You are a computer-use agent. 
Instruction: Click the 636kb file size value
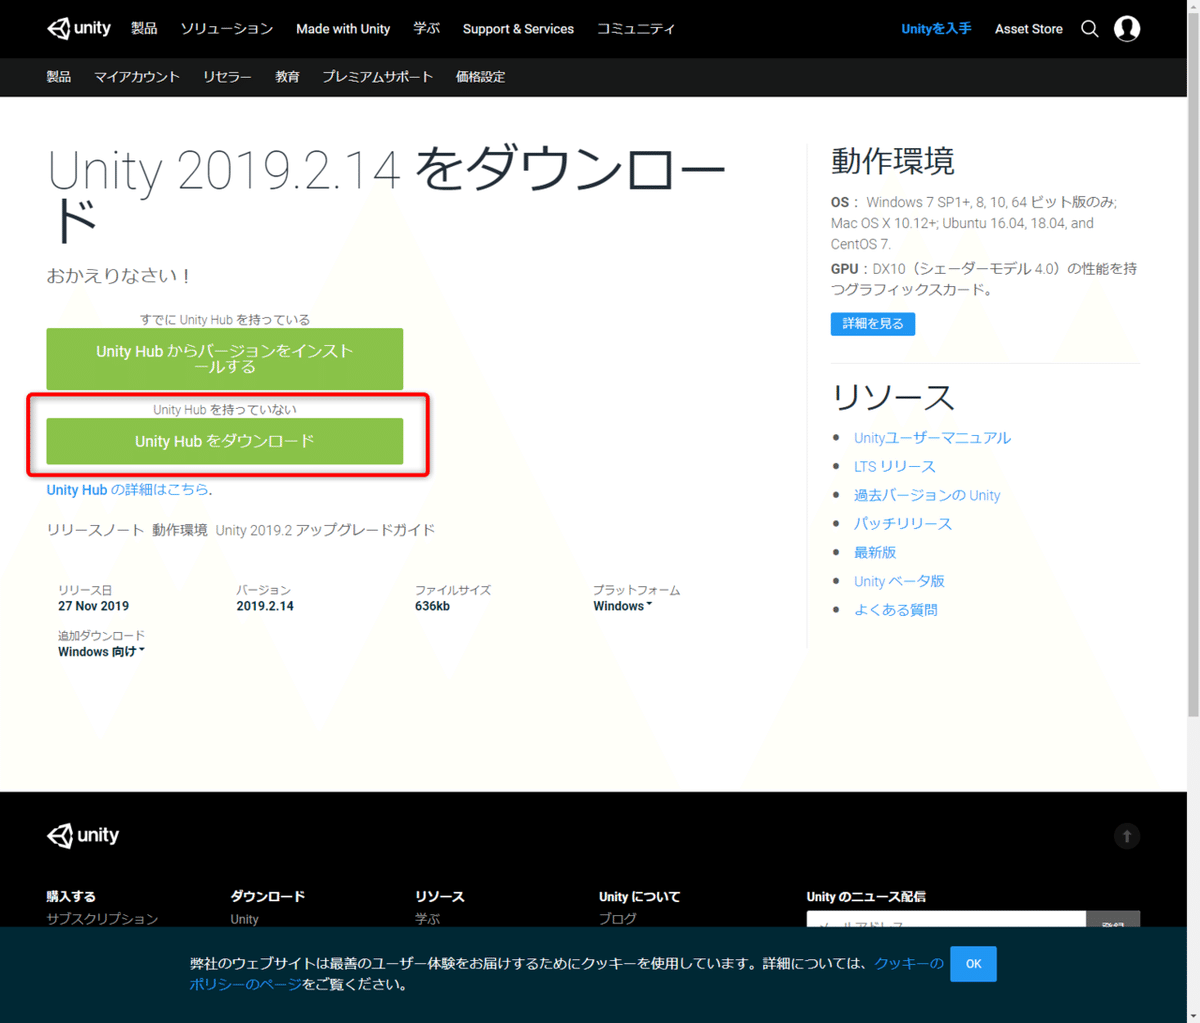tap(432, 606)
